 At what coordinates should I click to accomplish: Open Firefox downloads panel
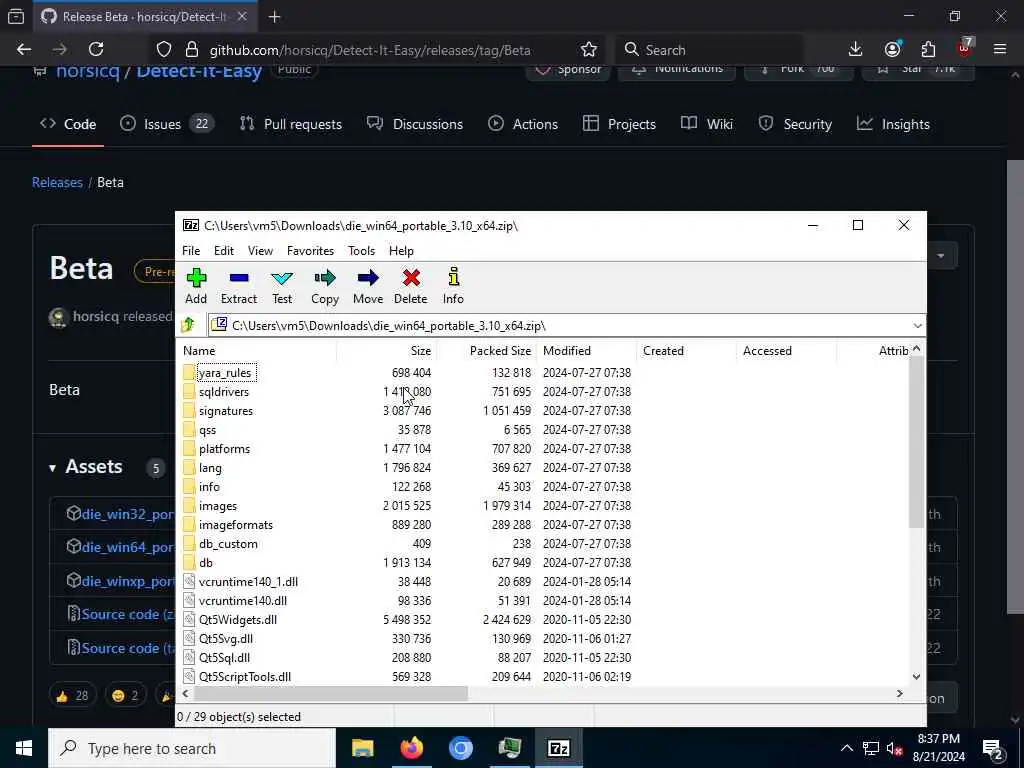pyautogui.click(x=856, y=50)
